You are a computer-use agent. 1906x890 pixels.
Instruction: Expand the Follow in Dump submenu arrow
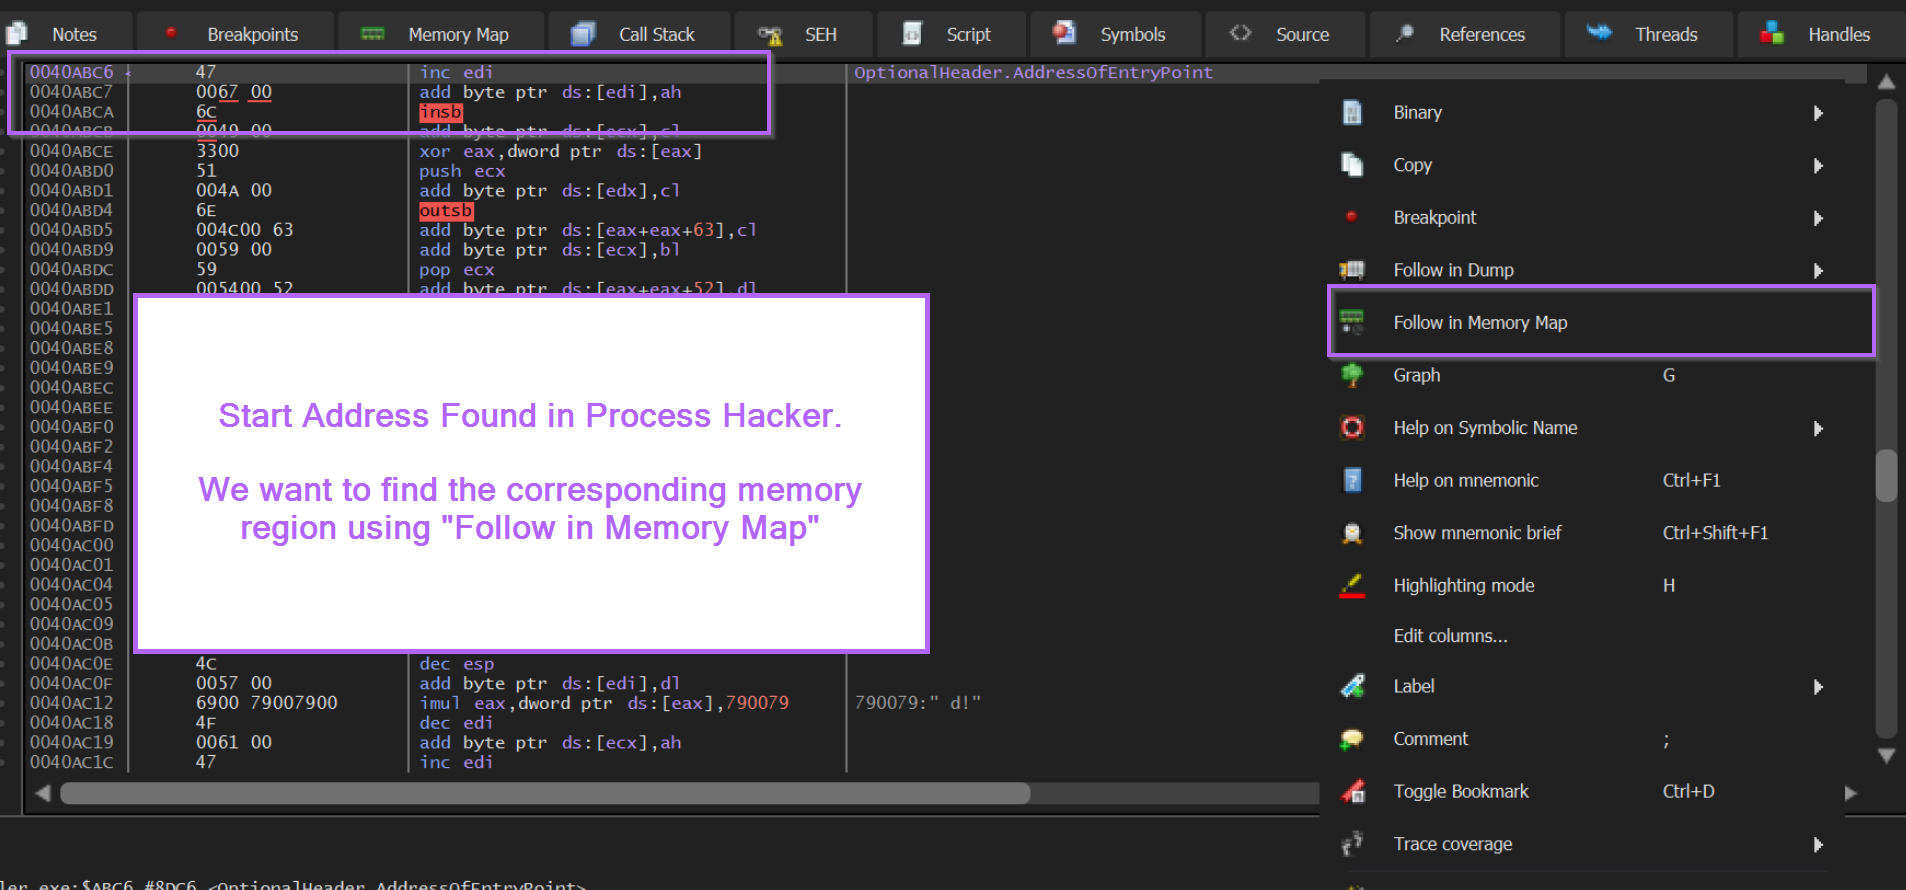[1818, 271]
